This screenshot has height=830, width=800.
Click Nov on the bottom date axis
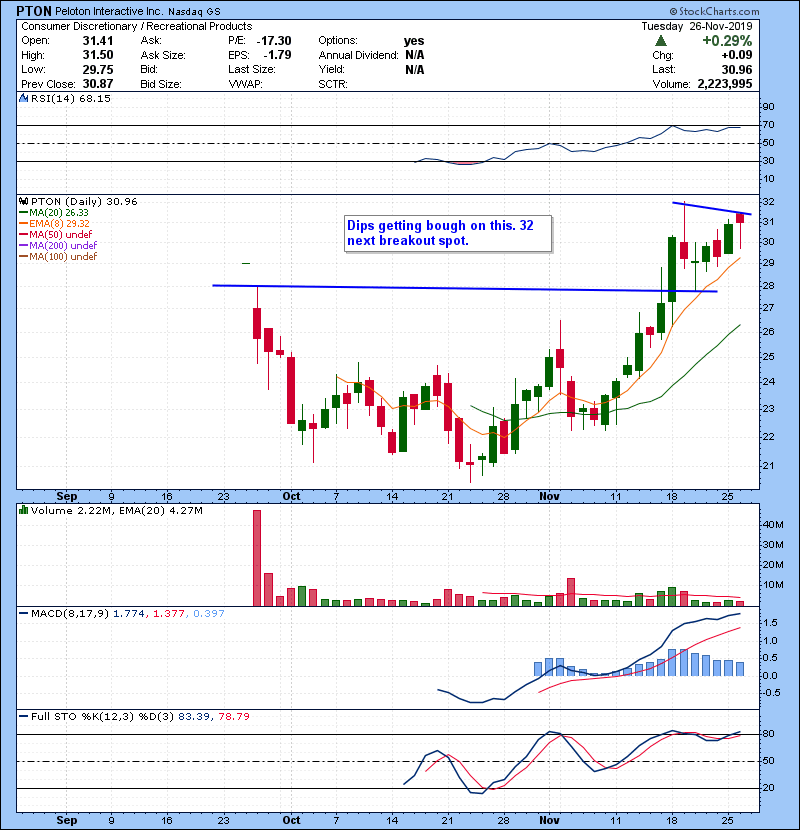tap(550, 820)
